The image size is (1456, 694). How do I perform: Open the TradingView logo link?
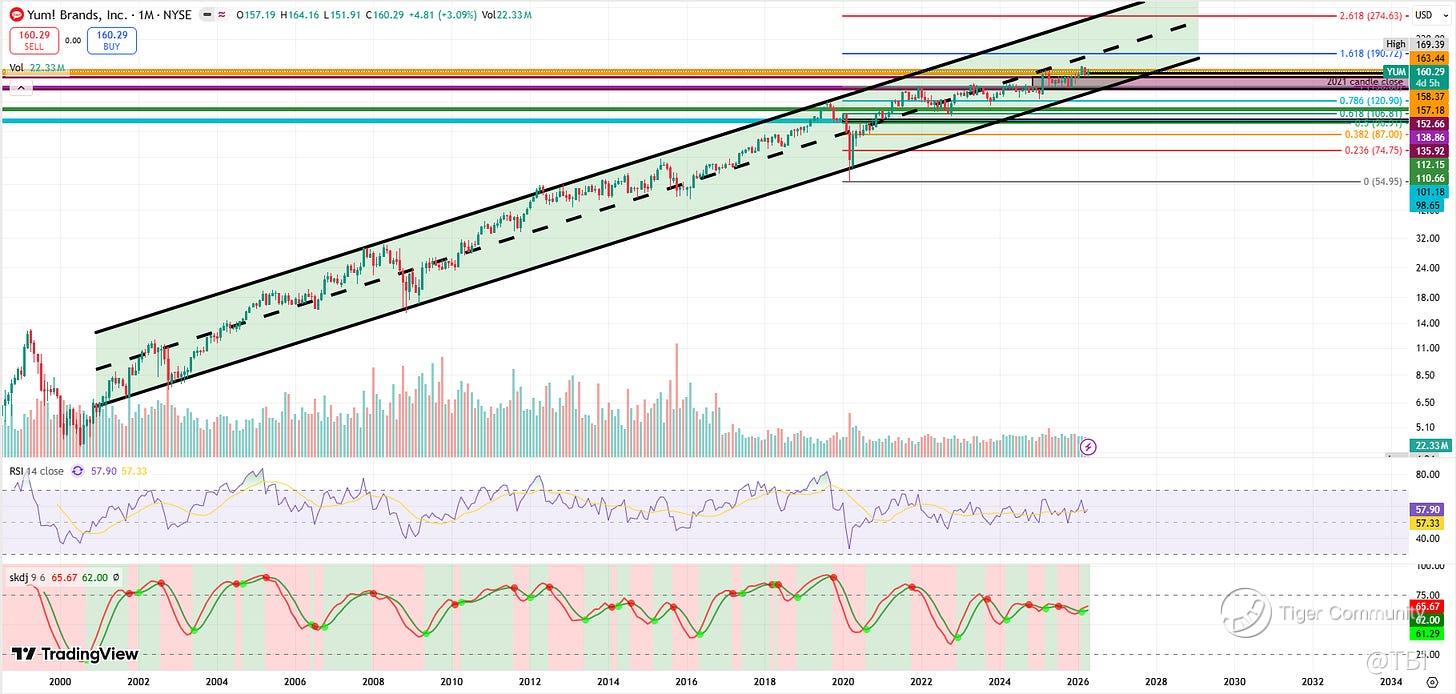[74, 654]
